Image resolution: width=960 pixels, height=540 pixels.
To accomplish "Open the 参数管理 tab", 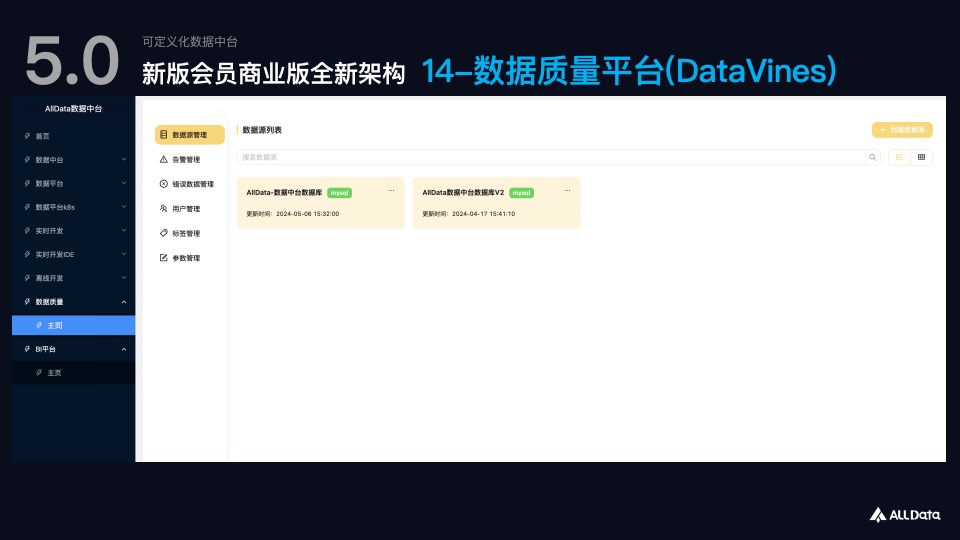I will point(190,258).
